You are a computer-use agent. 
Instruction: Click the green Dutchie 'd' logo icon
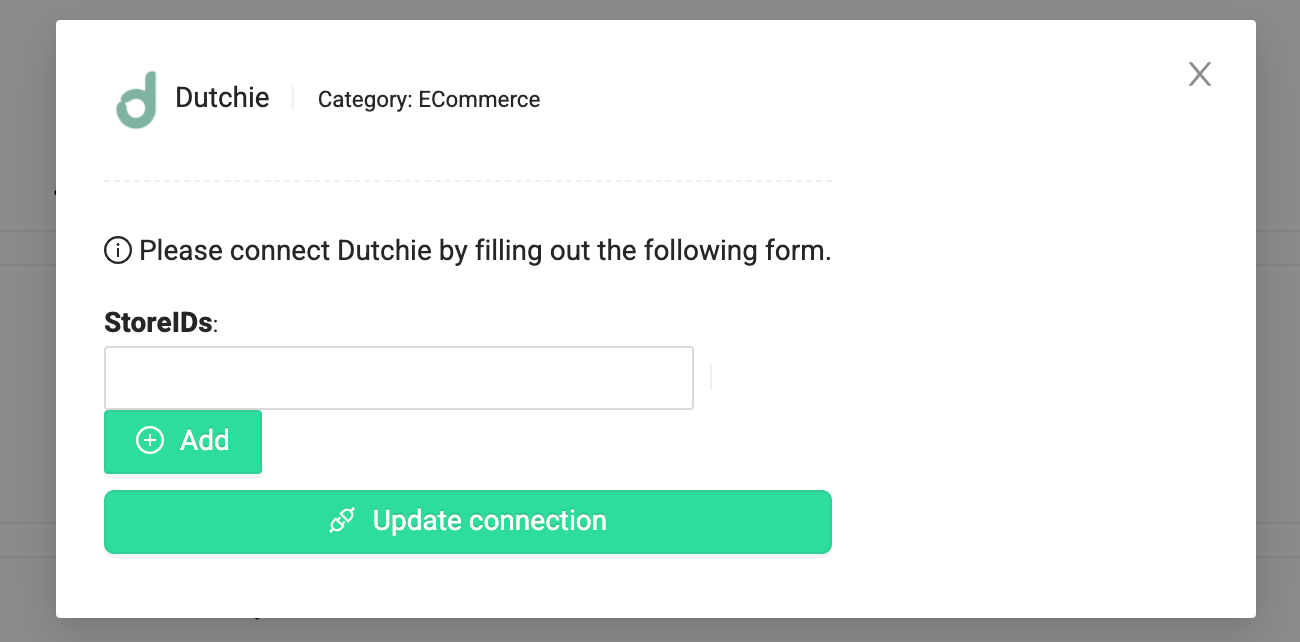pos(138,98)
